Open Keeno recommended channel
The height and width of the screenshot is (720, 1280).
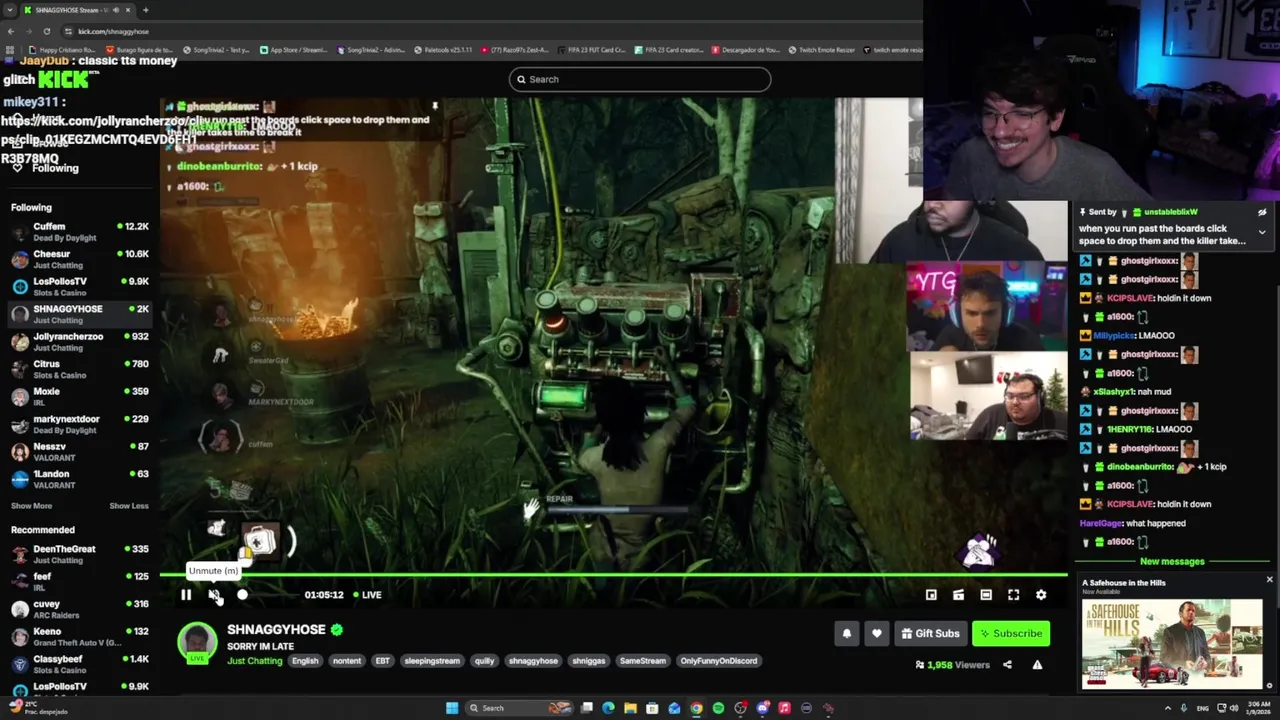coord(80,637)
